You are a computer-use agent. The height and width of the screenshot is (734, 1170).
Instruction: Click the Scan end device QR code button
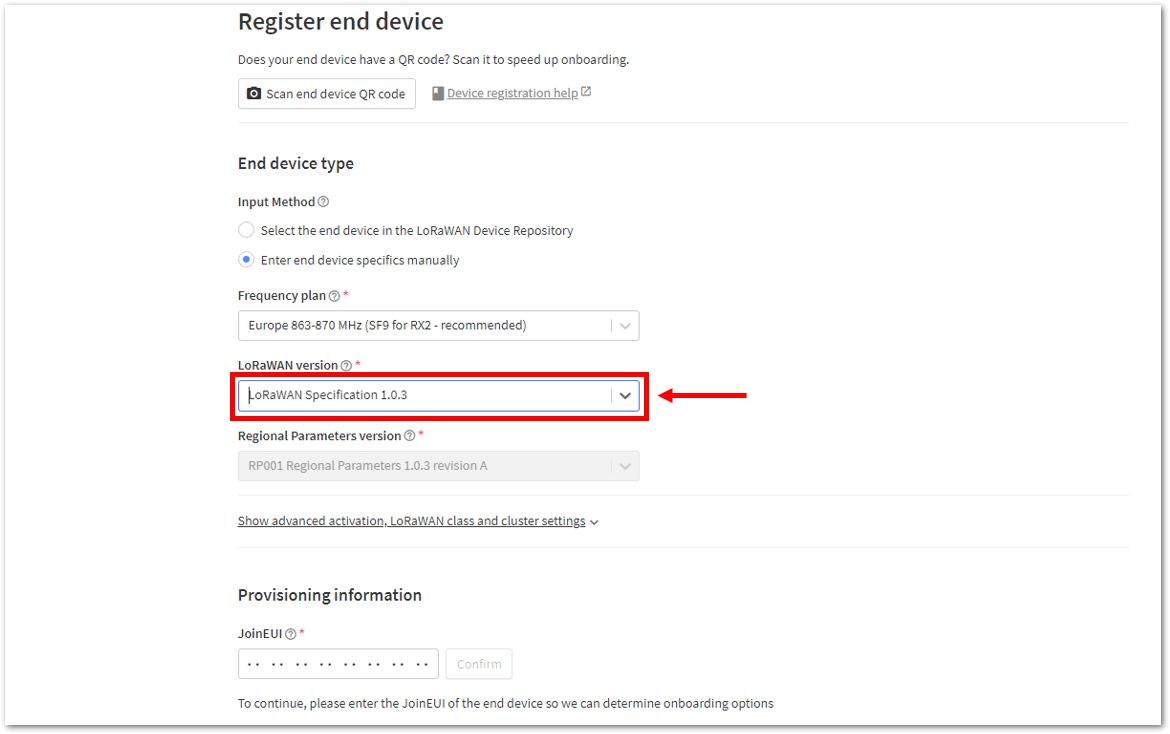tap(327, 94)
